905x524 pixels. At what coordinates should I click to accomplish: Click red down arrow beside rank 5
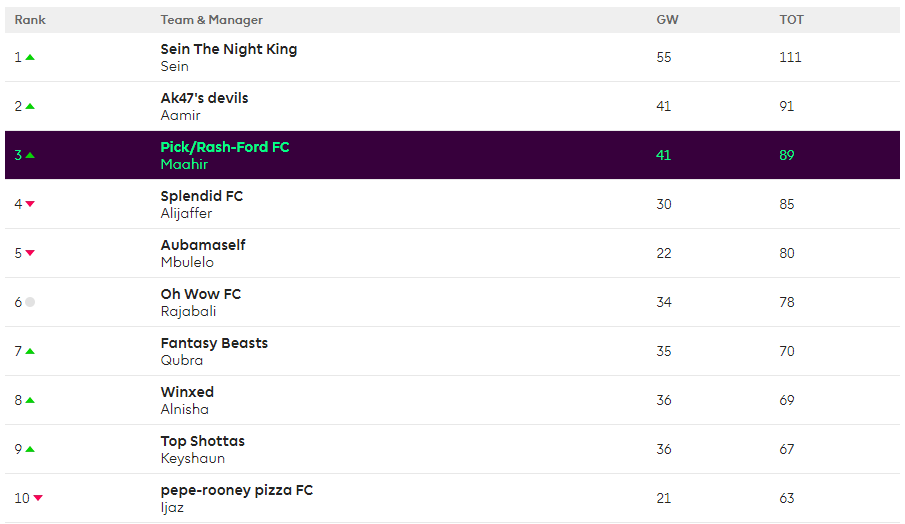coord(30,254)
